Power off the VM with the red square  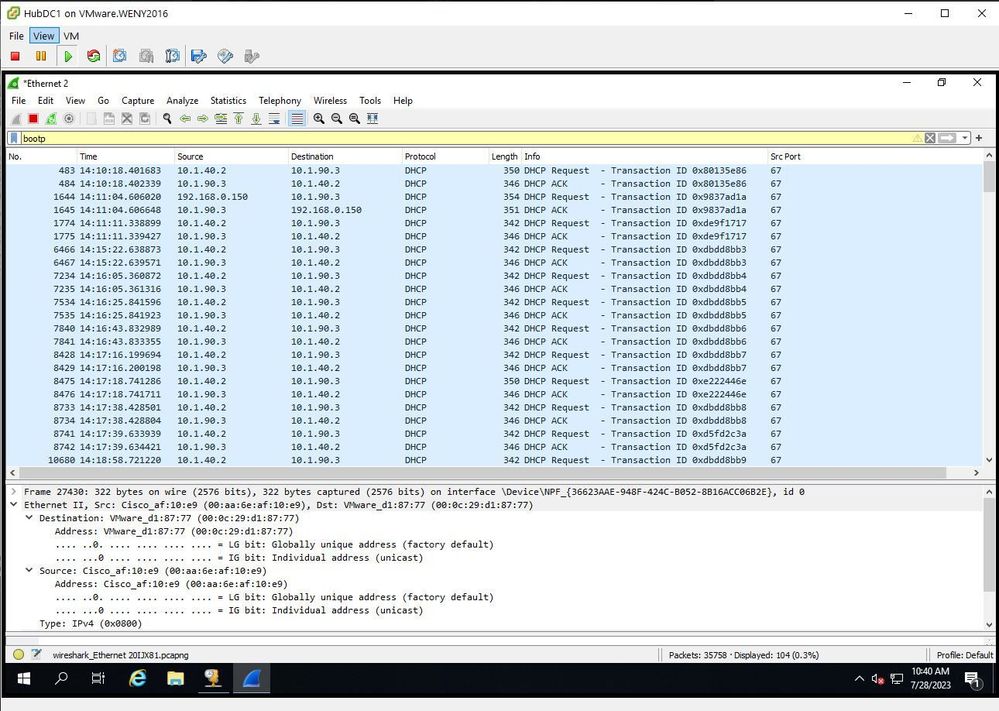coord(15,56)
